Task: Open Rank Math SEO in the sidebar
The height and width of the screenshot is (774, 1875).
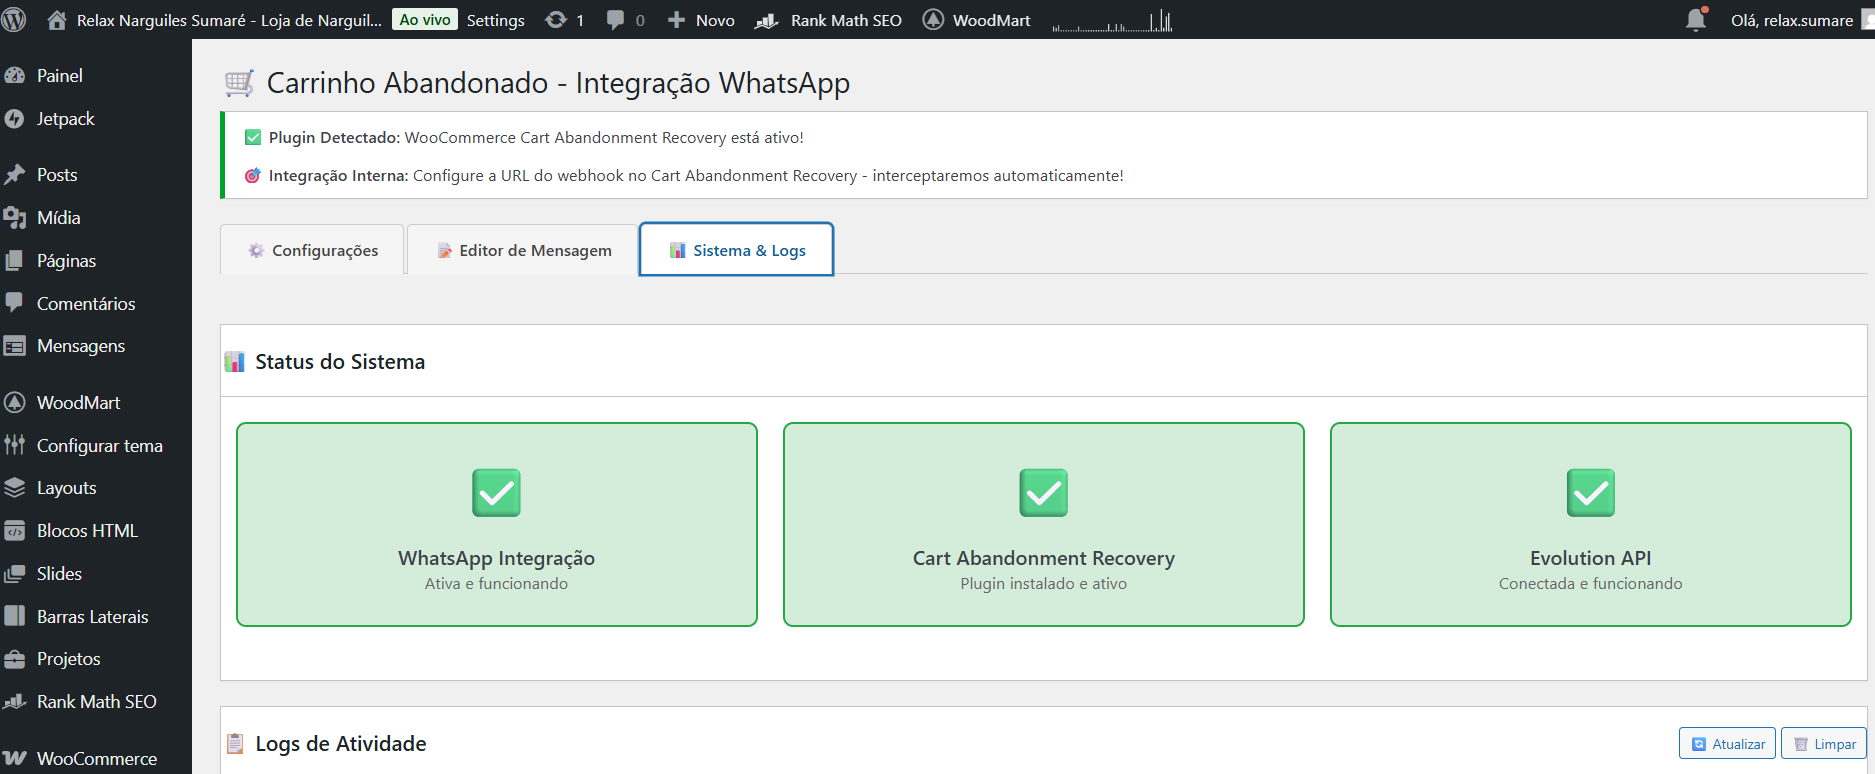Action: [x=96, y=702]
